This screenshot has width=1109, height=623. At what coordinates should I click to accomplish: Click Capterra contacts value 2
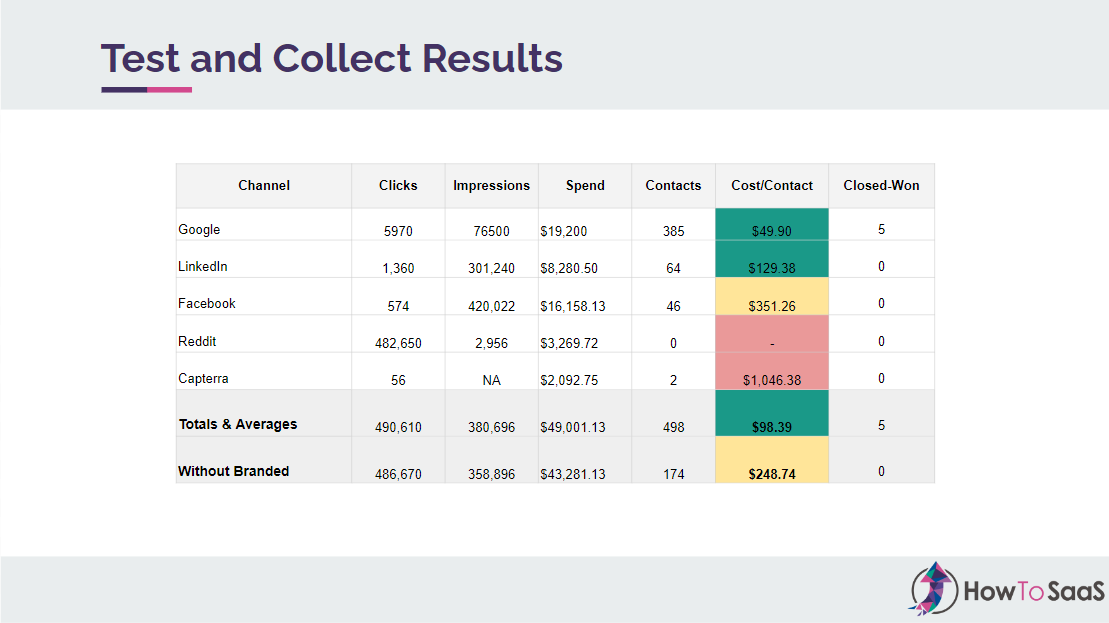pyautogui.click(x=673, y=380)
